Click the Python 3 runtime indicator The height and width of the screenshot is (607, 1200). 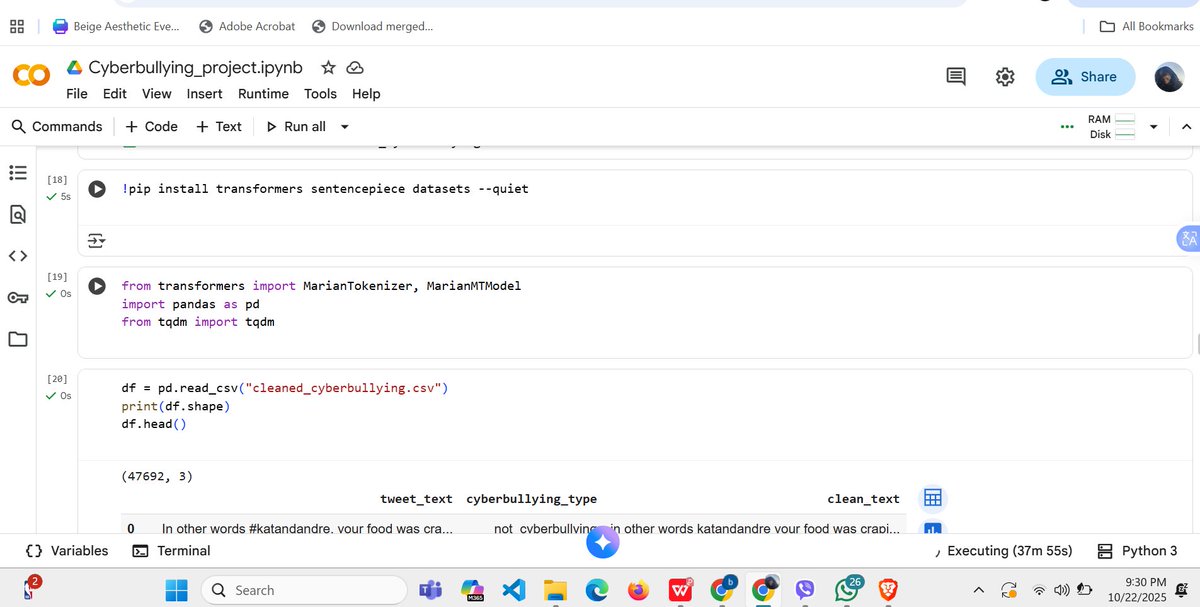tap(1137, 551)
